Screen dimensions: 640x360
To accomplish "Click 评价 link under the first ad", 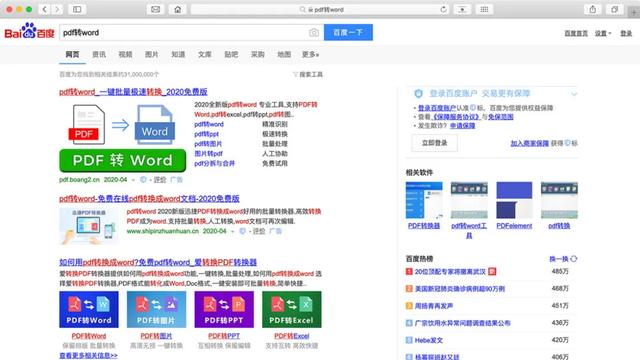I will (160, 180).
